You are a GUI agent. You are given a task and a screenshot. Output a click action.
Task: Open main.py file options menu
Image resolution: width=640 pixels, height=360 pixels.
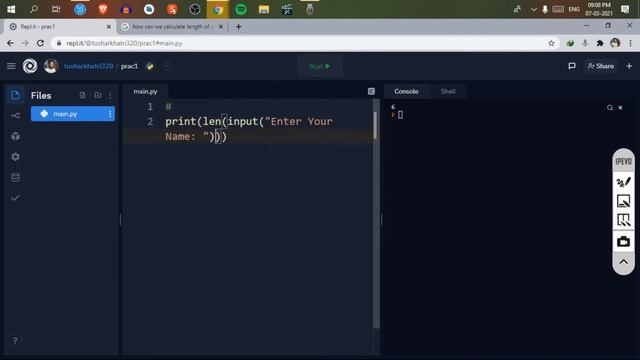click(x=110, y=114)
